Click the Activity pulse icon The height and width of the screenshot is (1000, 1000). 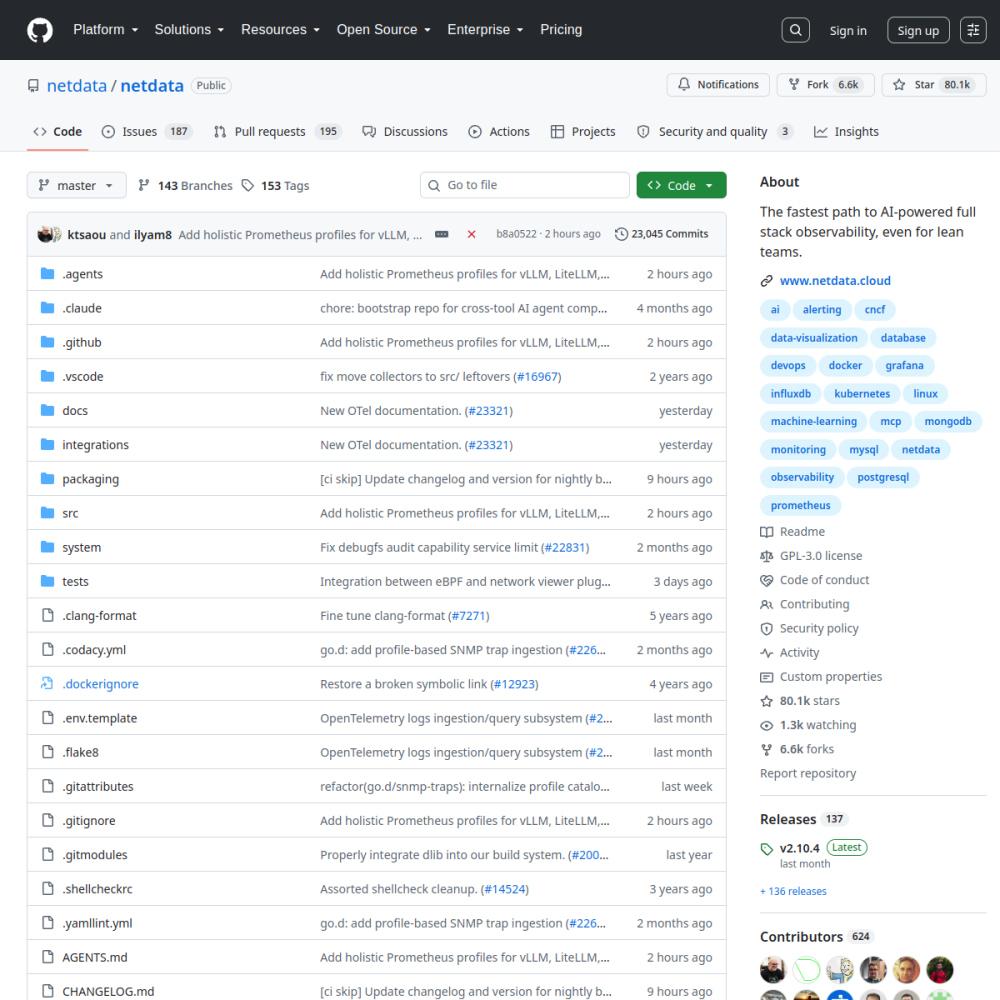click(767, 653)
